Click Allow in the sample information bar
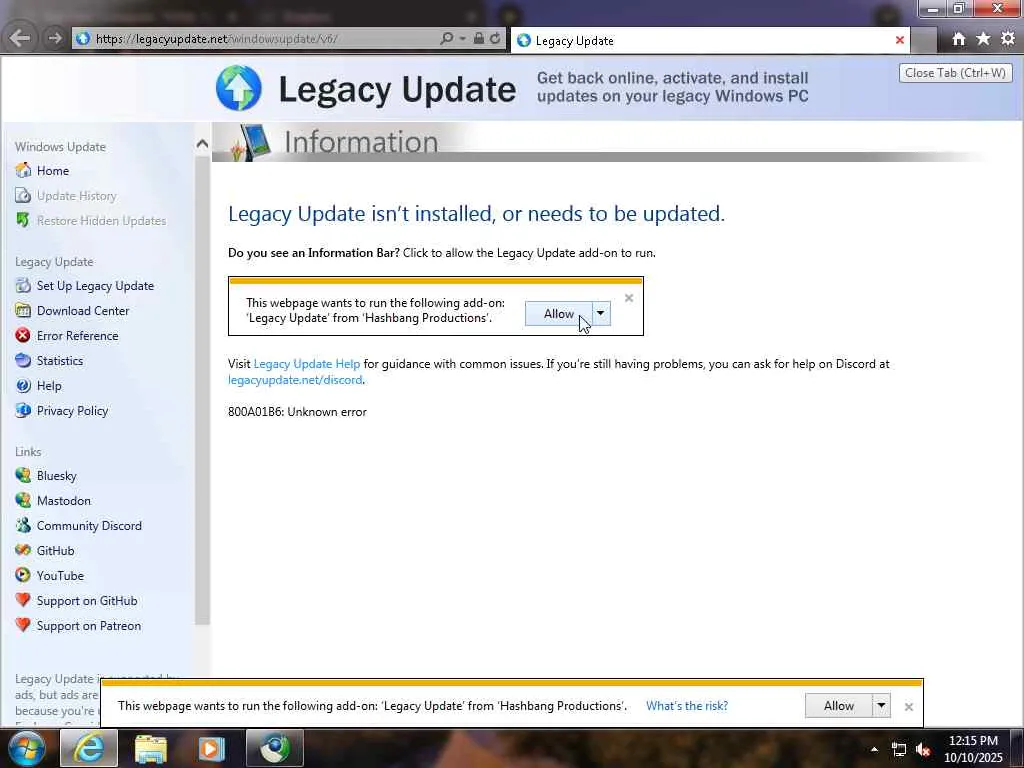 click(x=559, y=313)
